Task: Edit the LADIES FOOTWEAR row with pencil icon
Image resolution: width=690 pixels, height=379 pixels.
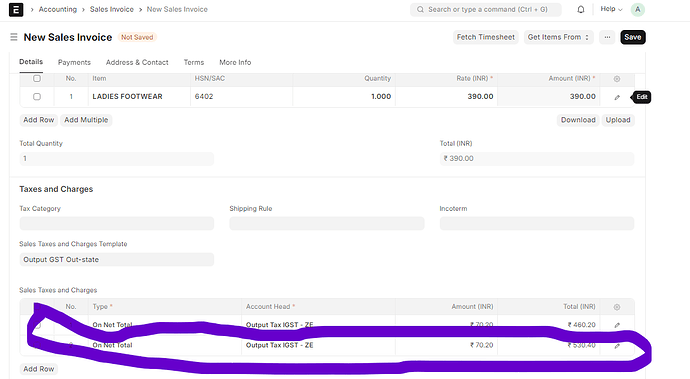Action: click(x=617, y=97)
